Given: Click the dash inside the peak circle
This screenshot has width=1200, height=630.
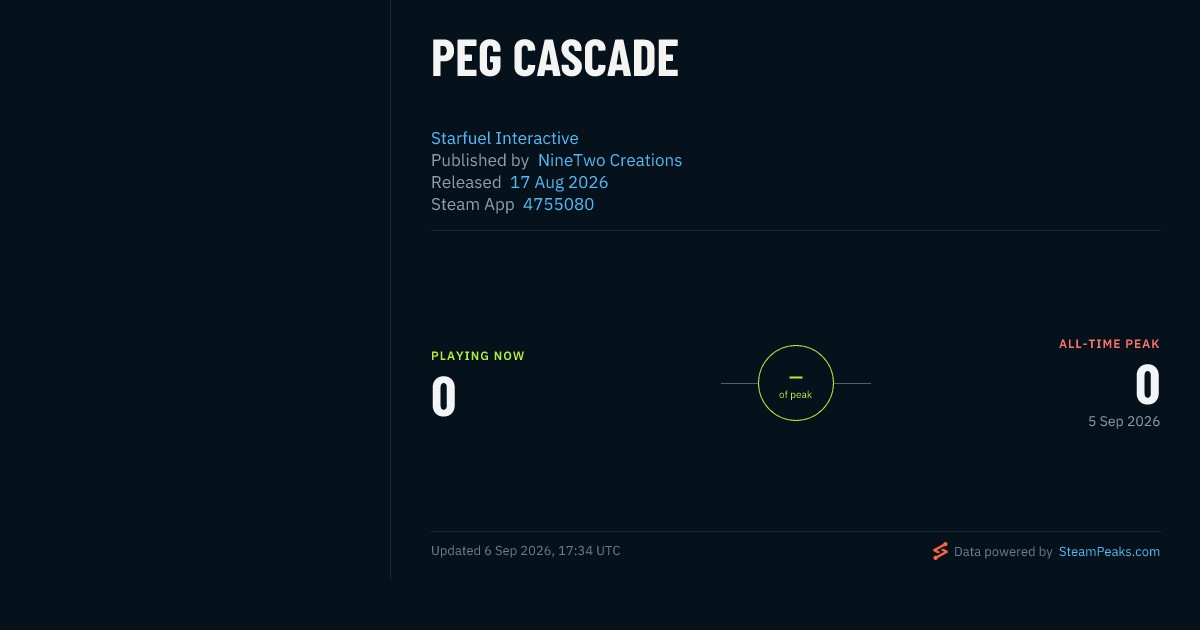Looking at the screenshot, I should [796, 377].
